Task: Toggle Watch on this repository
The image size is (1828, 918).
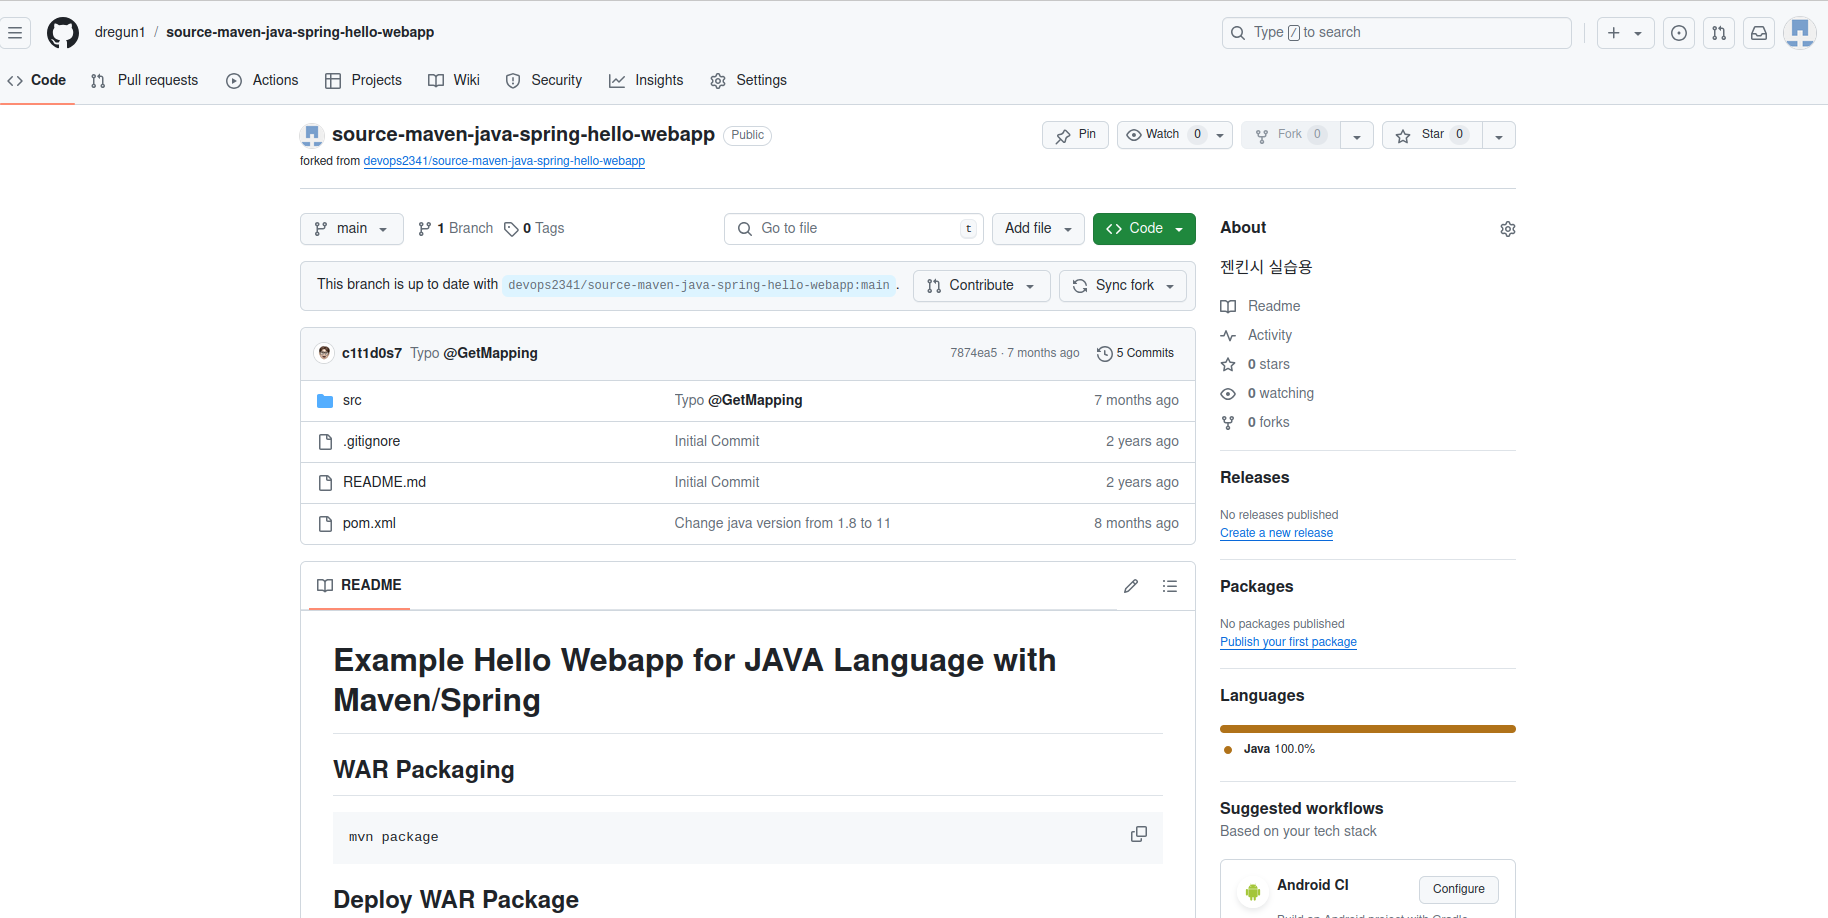Action: (1162, 135)
